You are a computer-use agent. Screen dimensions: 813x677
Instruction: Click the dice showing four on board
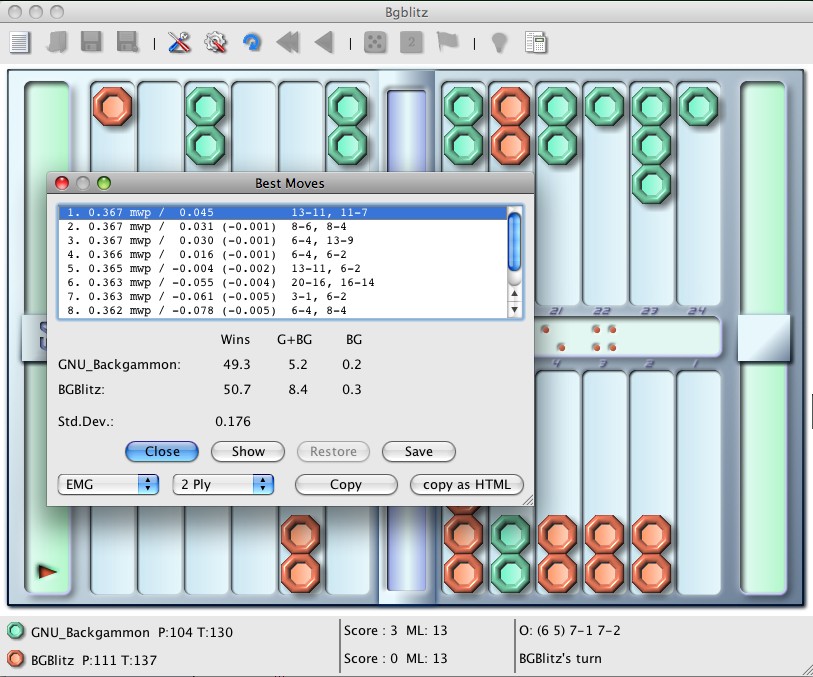click(604, 338)
